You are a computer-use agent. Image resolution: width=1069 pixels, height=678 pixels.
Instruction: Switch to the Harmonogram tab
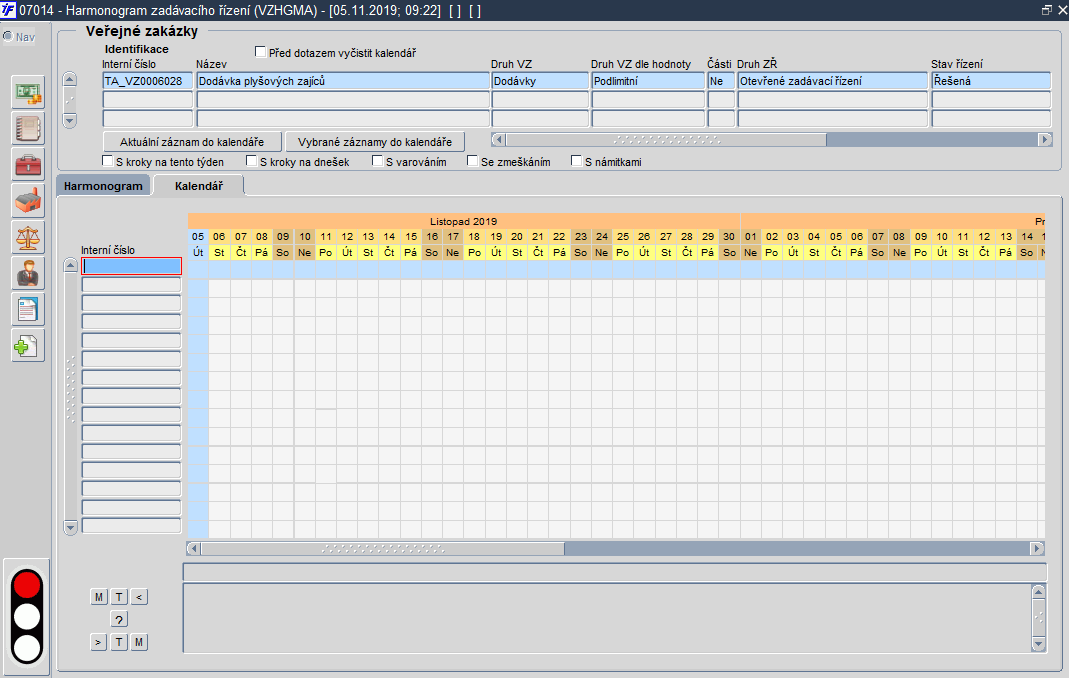[104, 186]
